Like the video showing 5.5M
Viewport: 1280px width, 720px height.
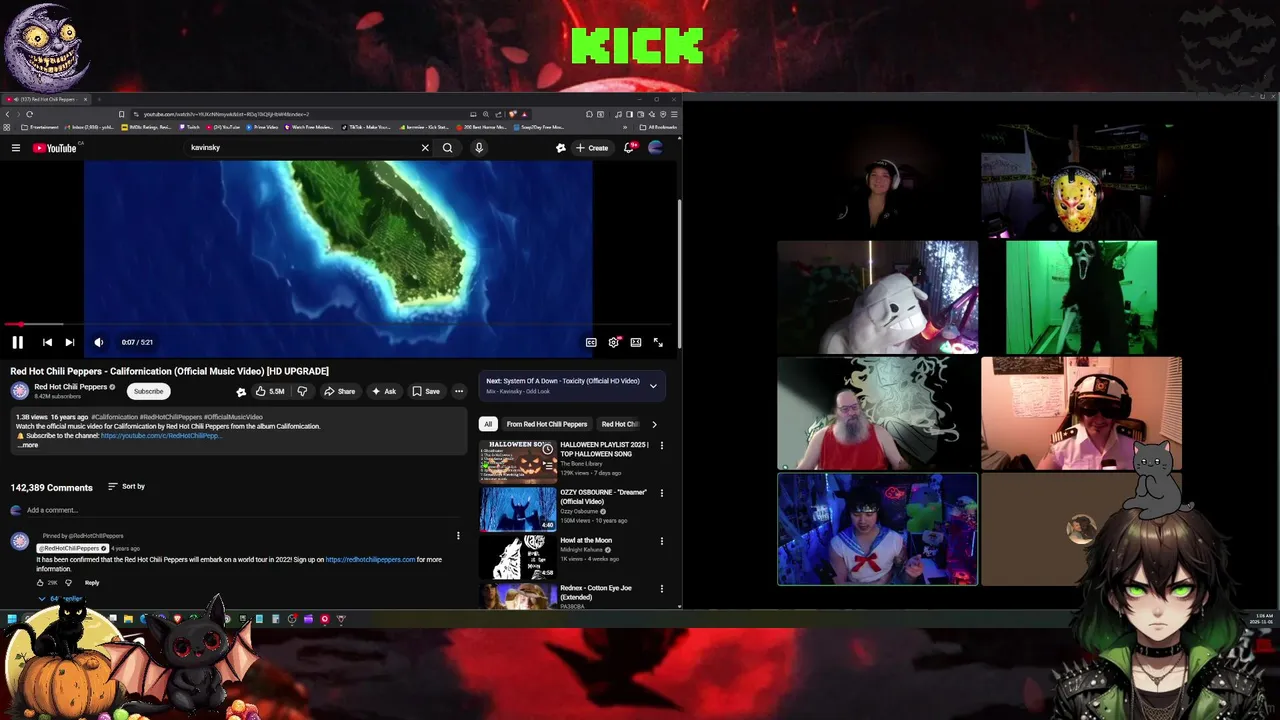tap(270, 391)
